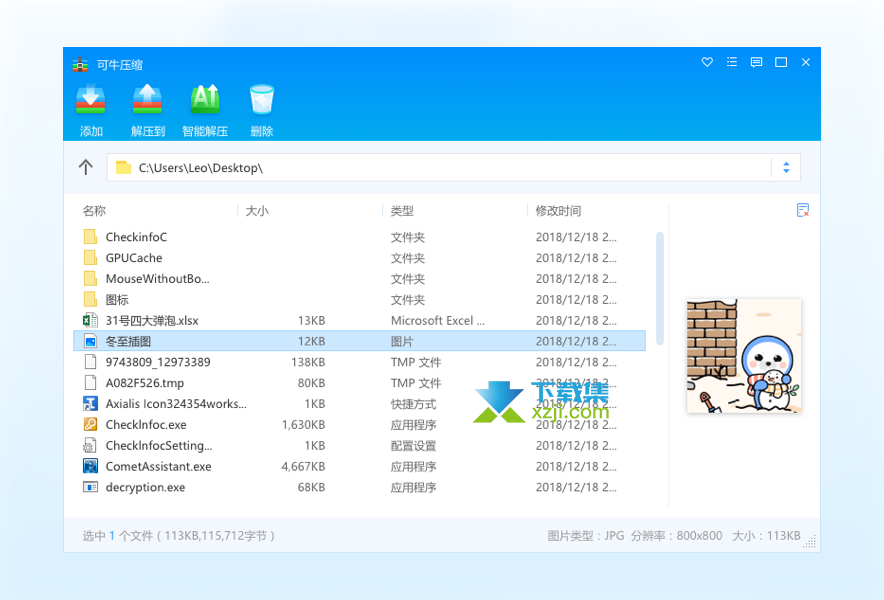Click file icon of A082F526.tmp
This screenshot has width=884, height=600.
pyautogui.click(x=90, y=382)
